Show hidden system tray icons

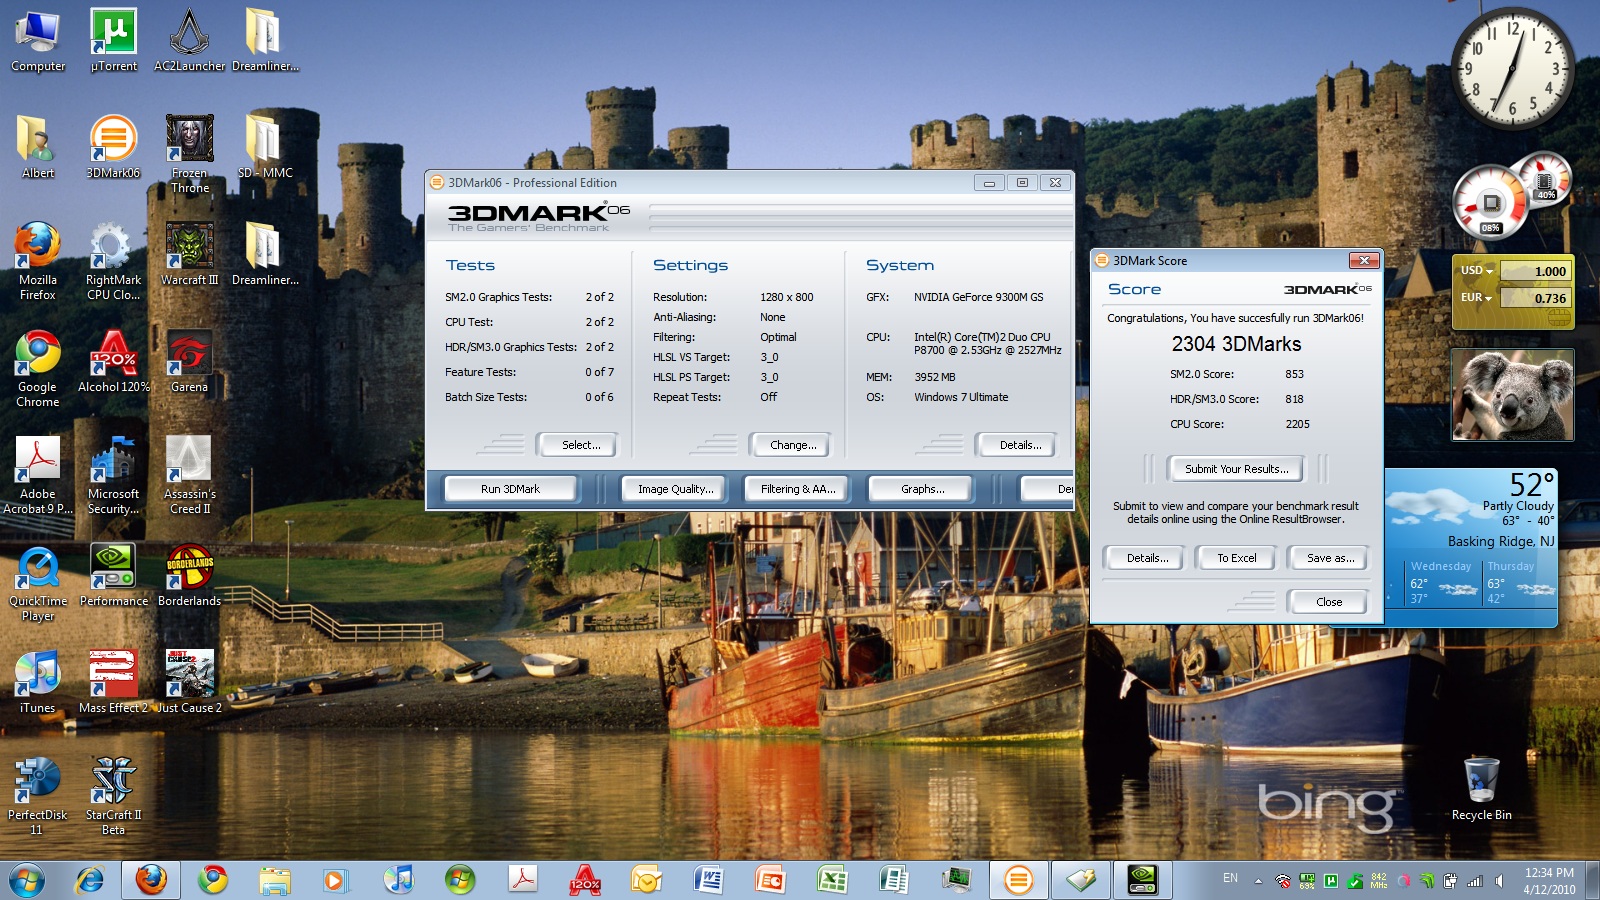point(1258,881)
